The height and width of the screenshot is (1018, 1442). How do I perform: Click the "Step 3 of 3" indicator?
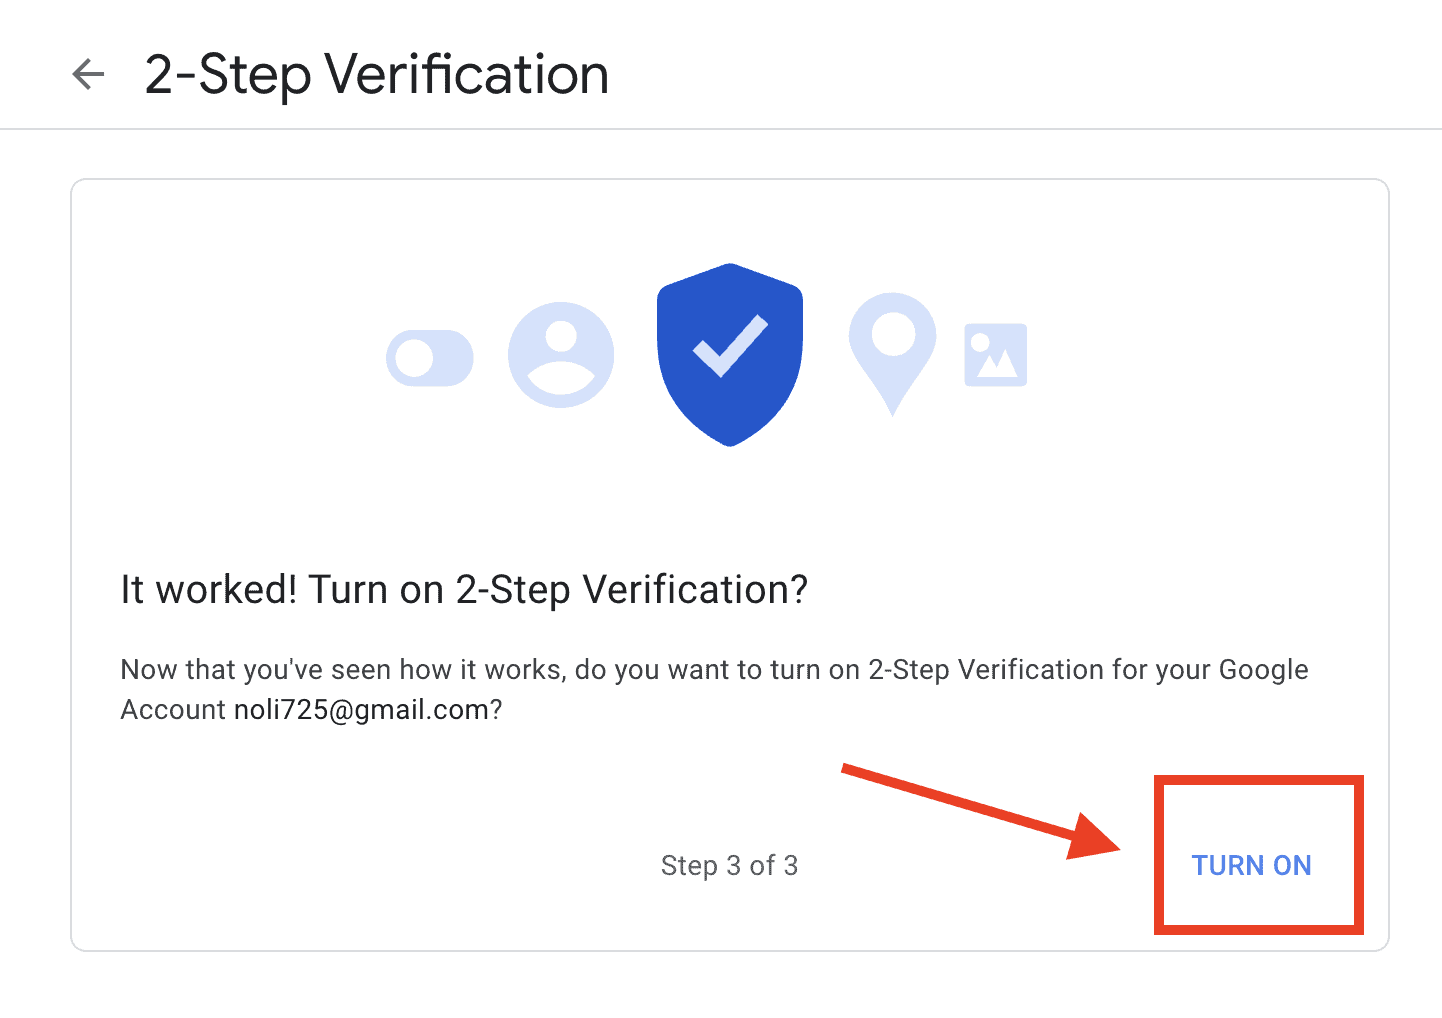(x=729, y=866)
